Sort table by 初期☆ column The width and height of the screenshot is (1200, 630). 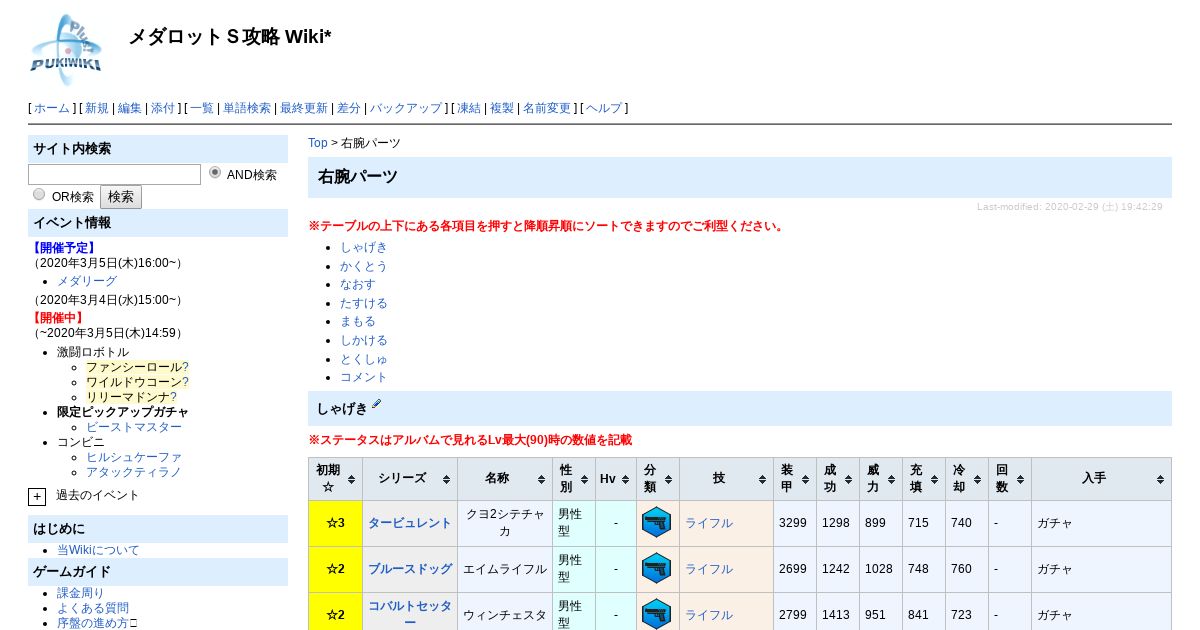(335, 479)
